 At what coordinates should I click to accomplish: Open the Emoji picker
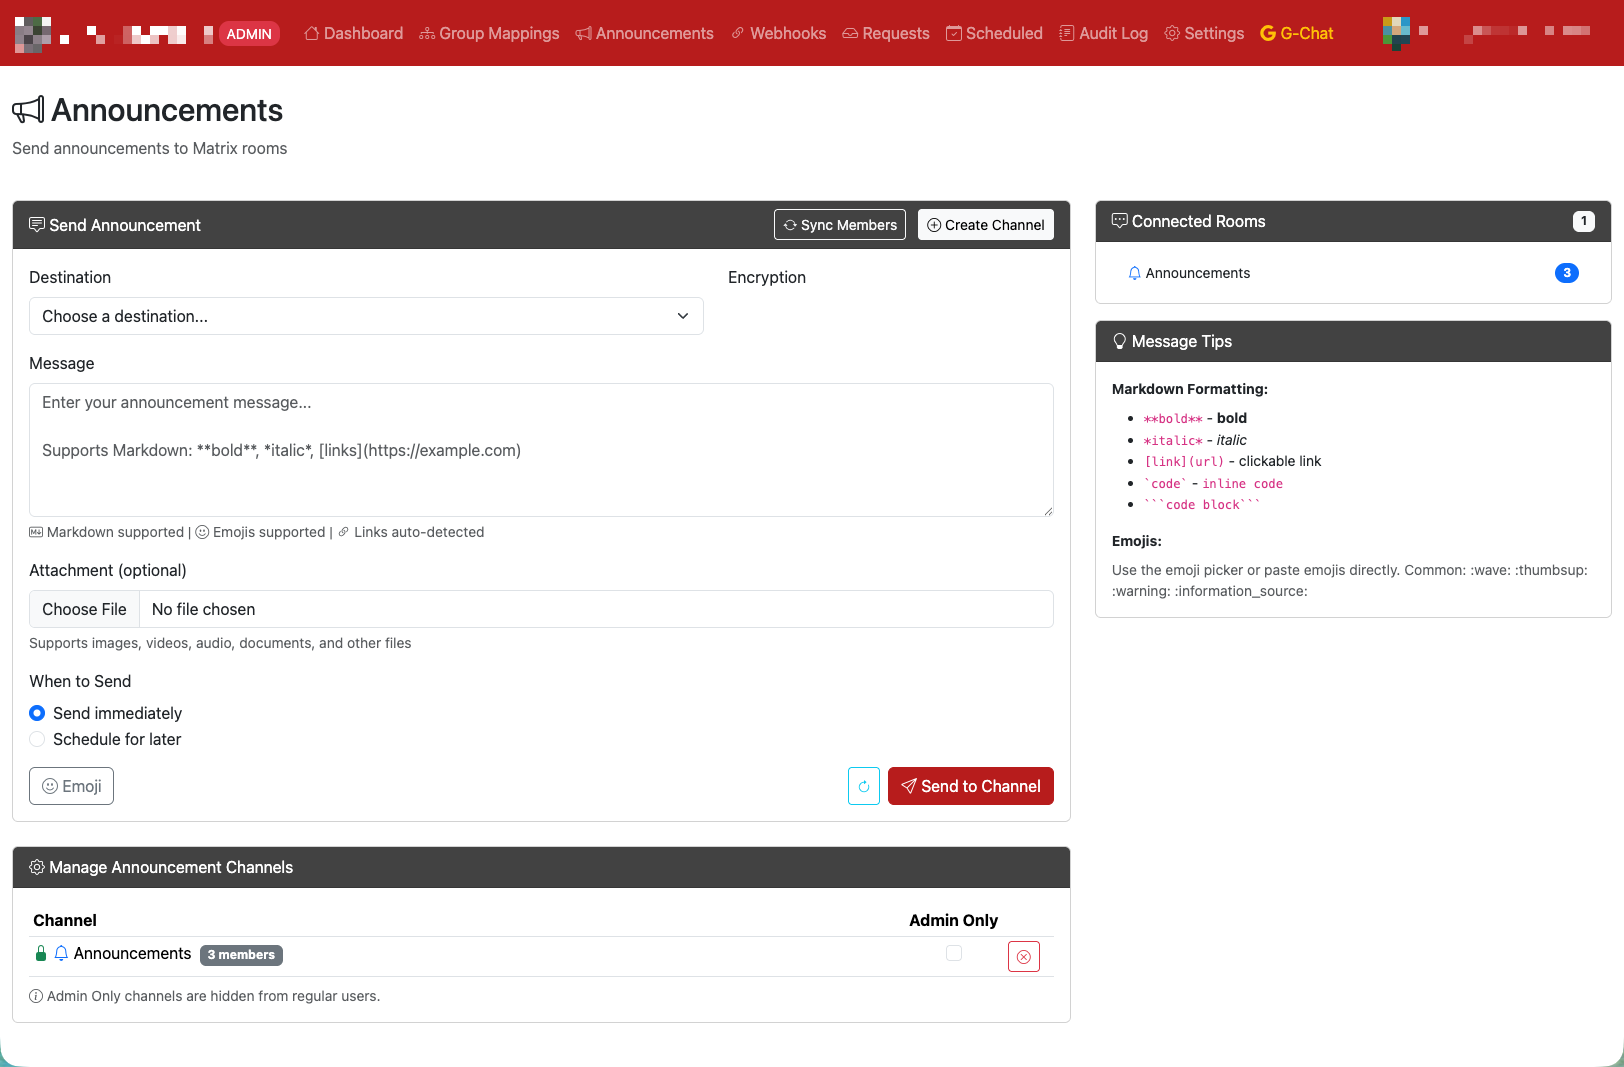point(71,786)
